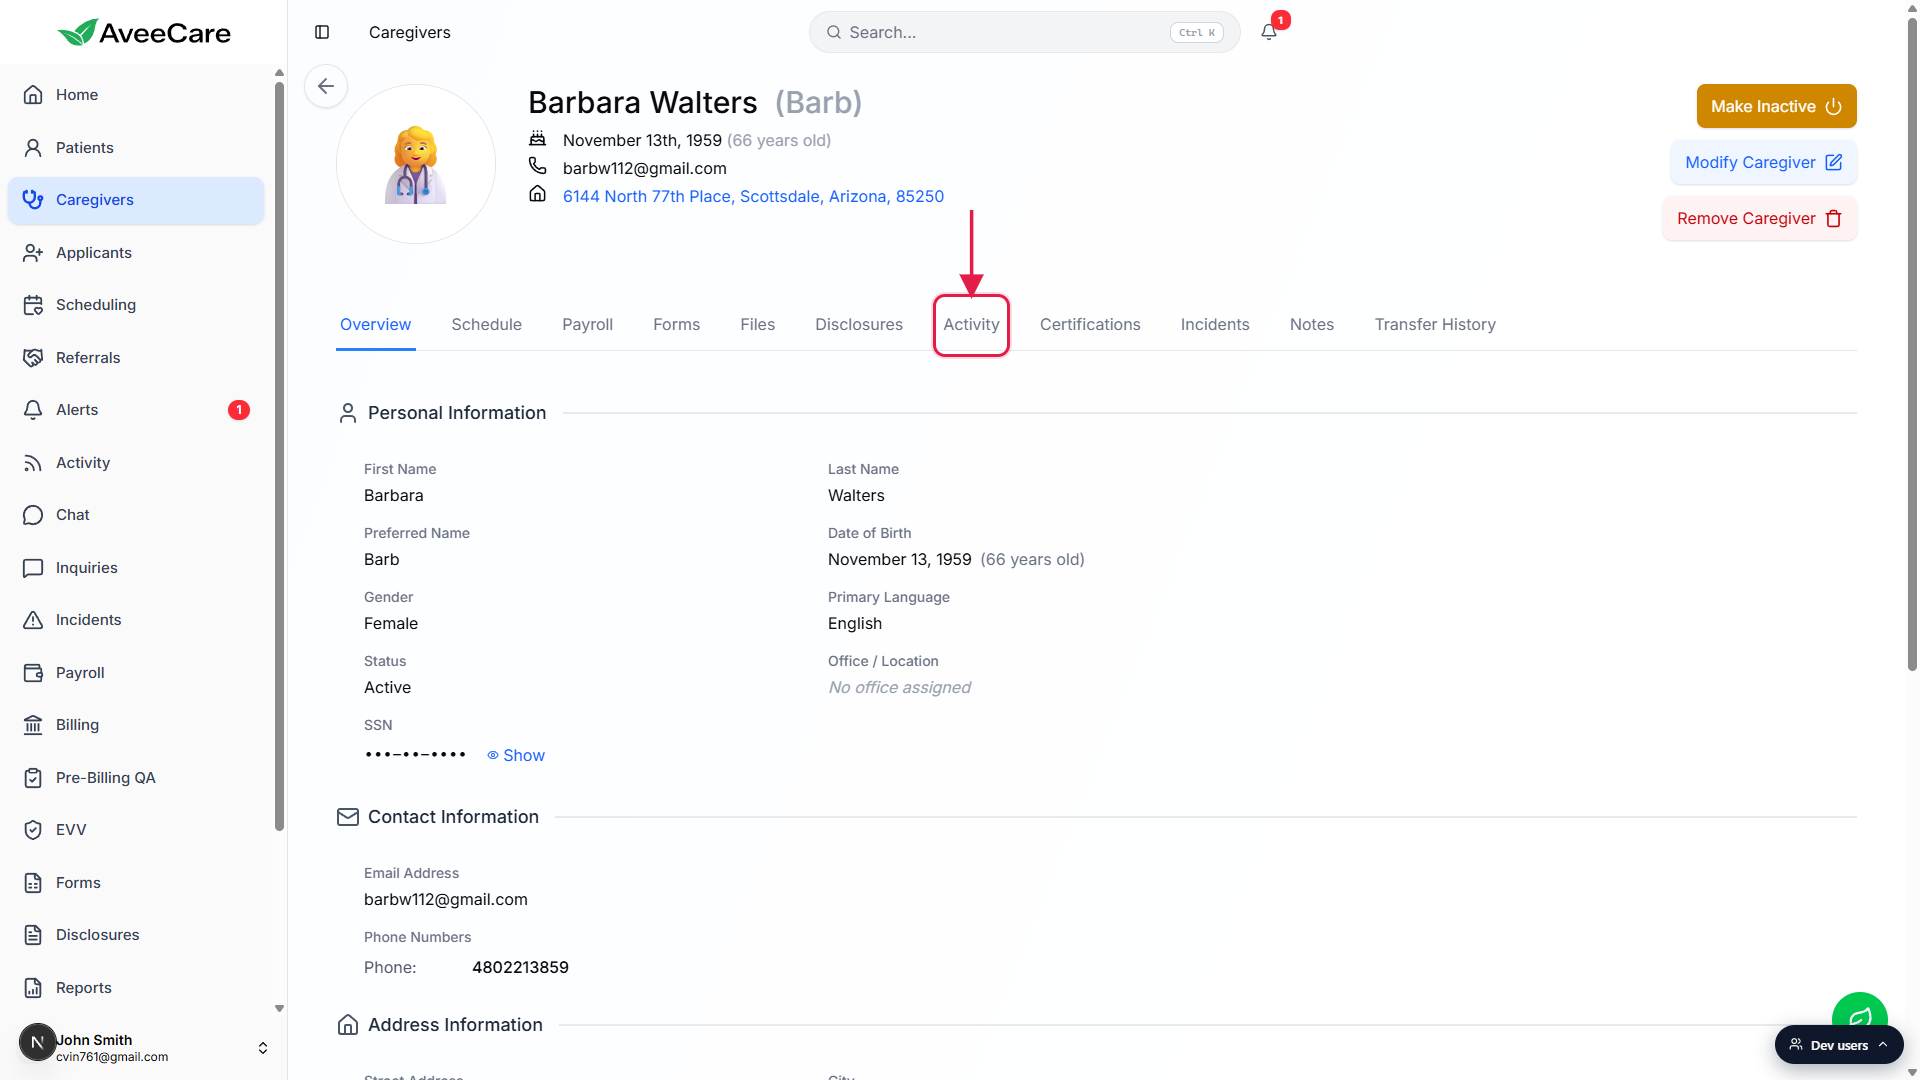Open Pre-Billing QA page

pyautogui.click(x=136, y=778)
